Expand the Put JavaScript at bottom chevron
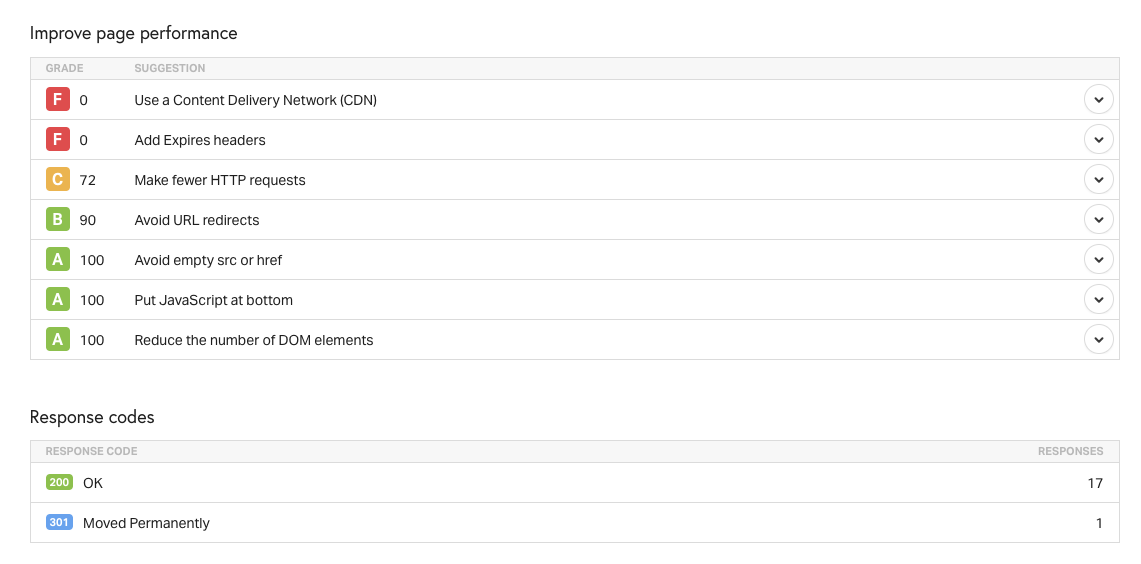Viewport: 1141px width, 564px height. tap(1098, 300)
